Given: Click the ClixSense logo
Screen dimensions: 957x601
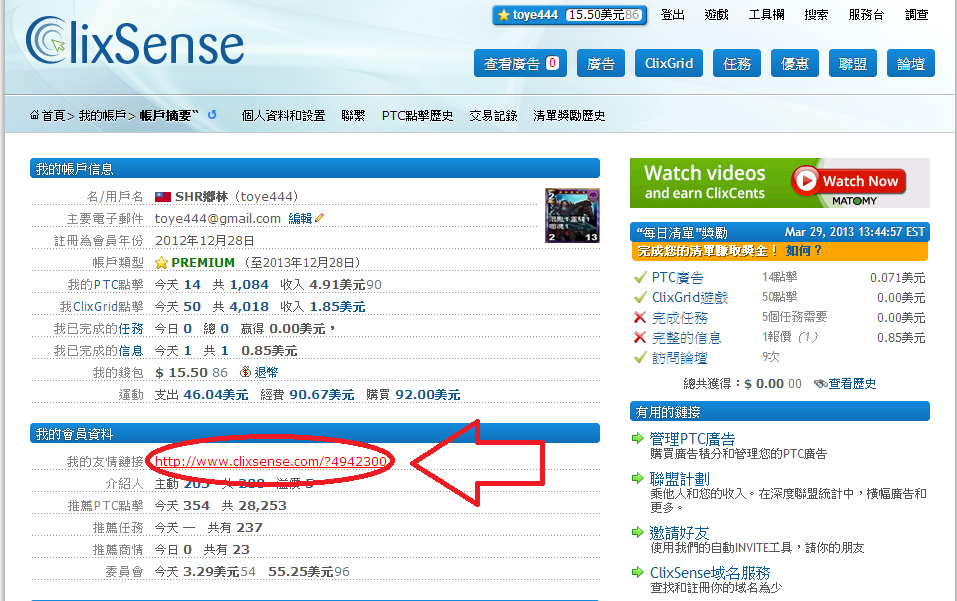Looking at the screenshot, I should 135,41.
